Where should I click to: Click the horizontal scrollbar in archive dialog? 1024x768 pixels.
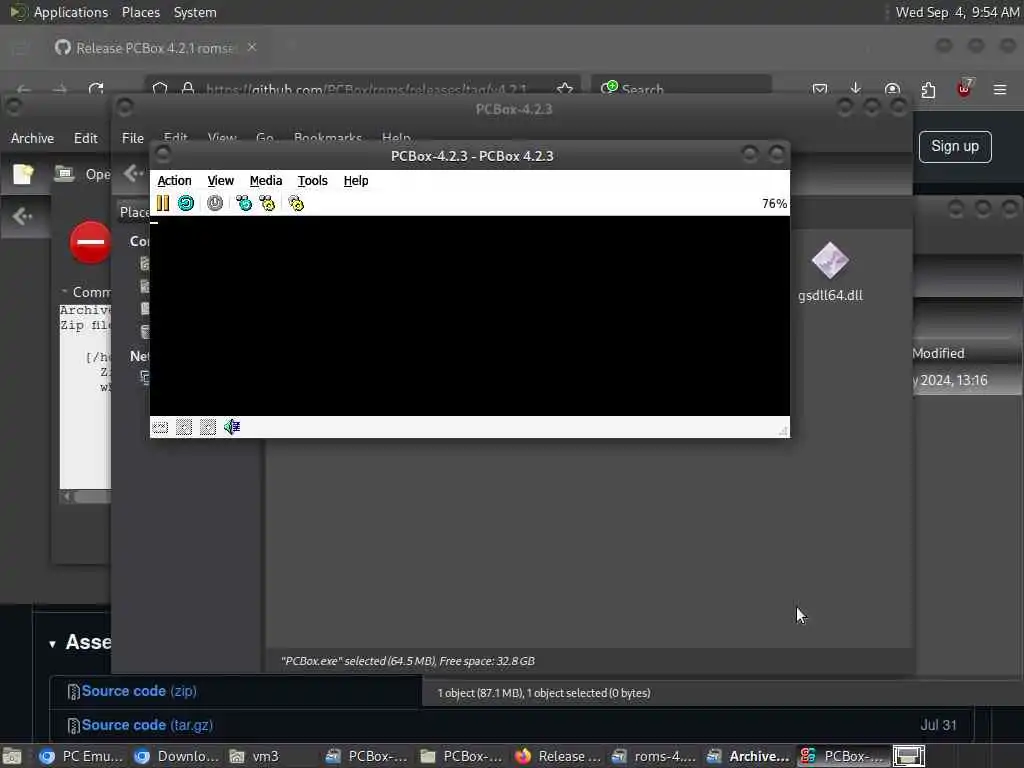coord(86,496)
